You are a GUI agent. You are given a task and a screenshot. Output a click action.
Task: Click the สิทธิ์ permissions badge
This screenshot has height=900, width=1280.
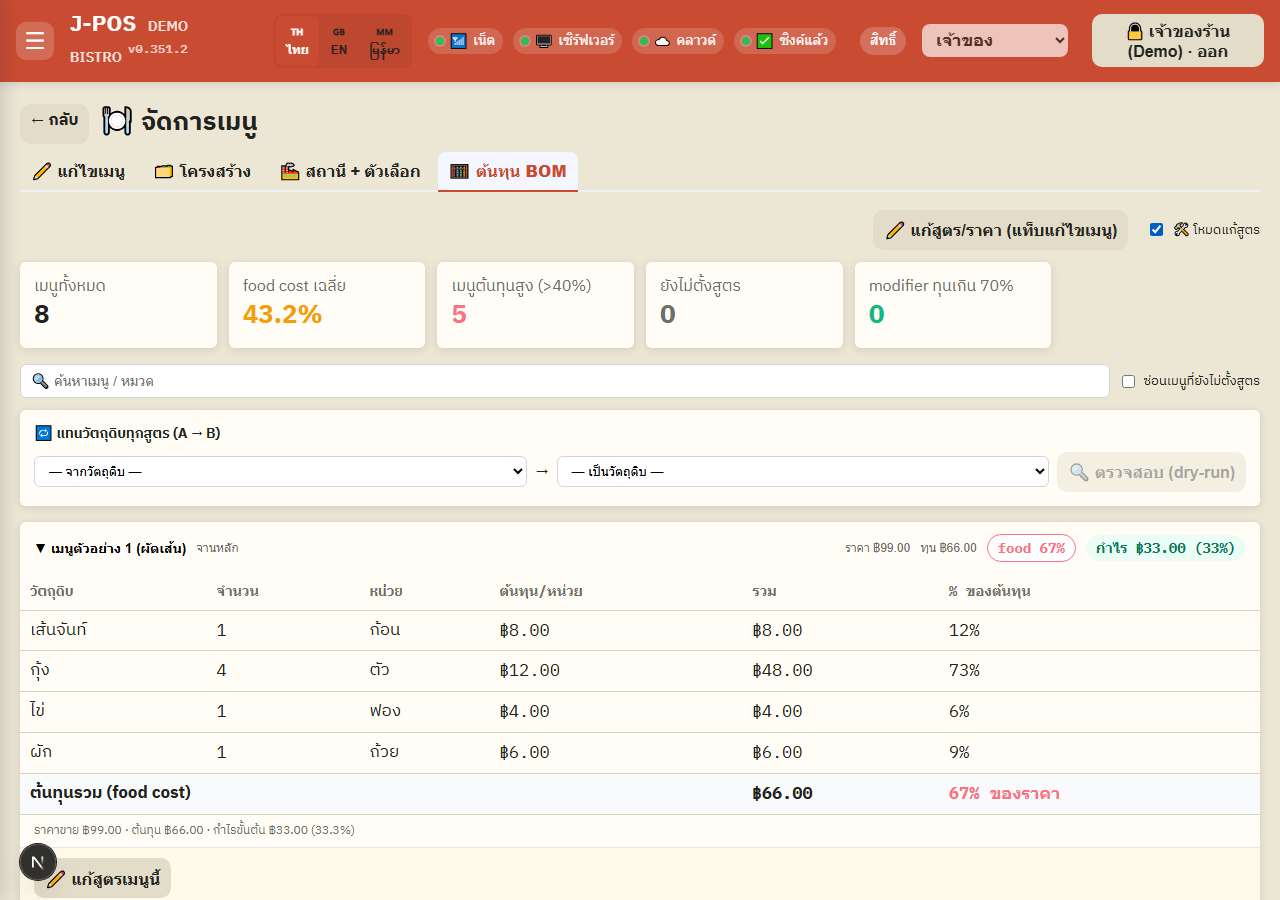coord(883,41)
